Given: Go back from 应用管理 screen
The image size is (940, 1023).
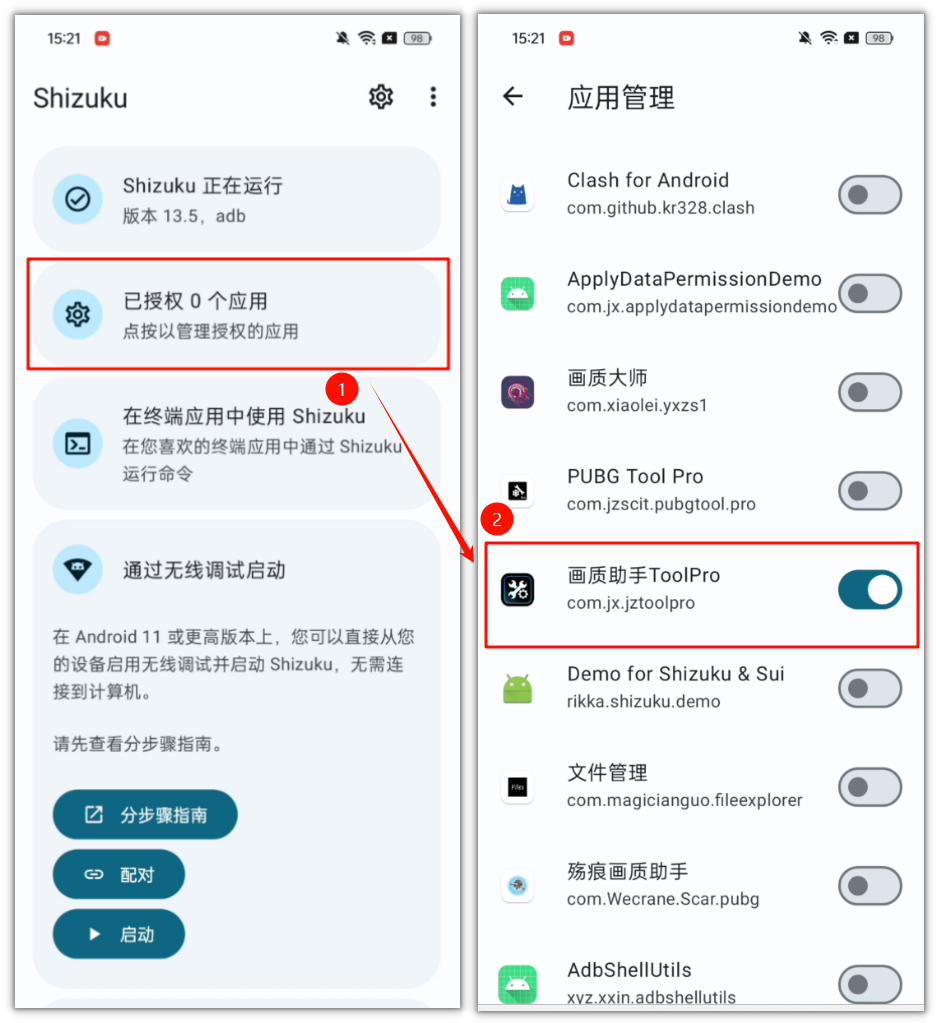Looking at the screenshot, I should pos(513,97).
